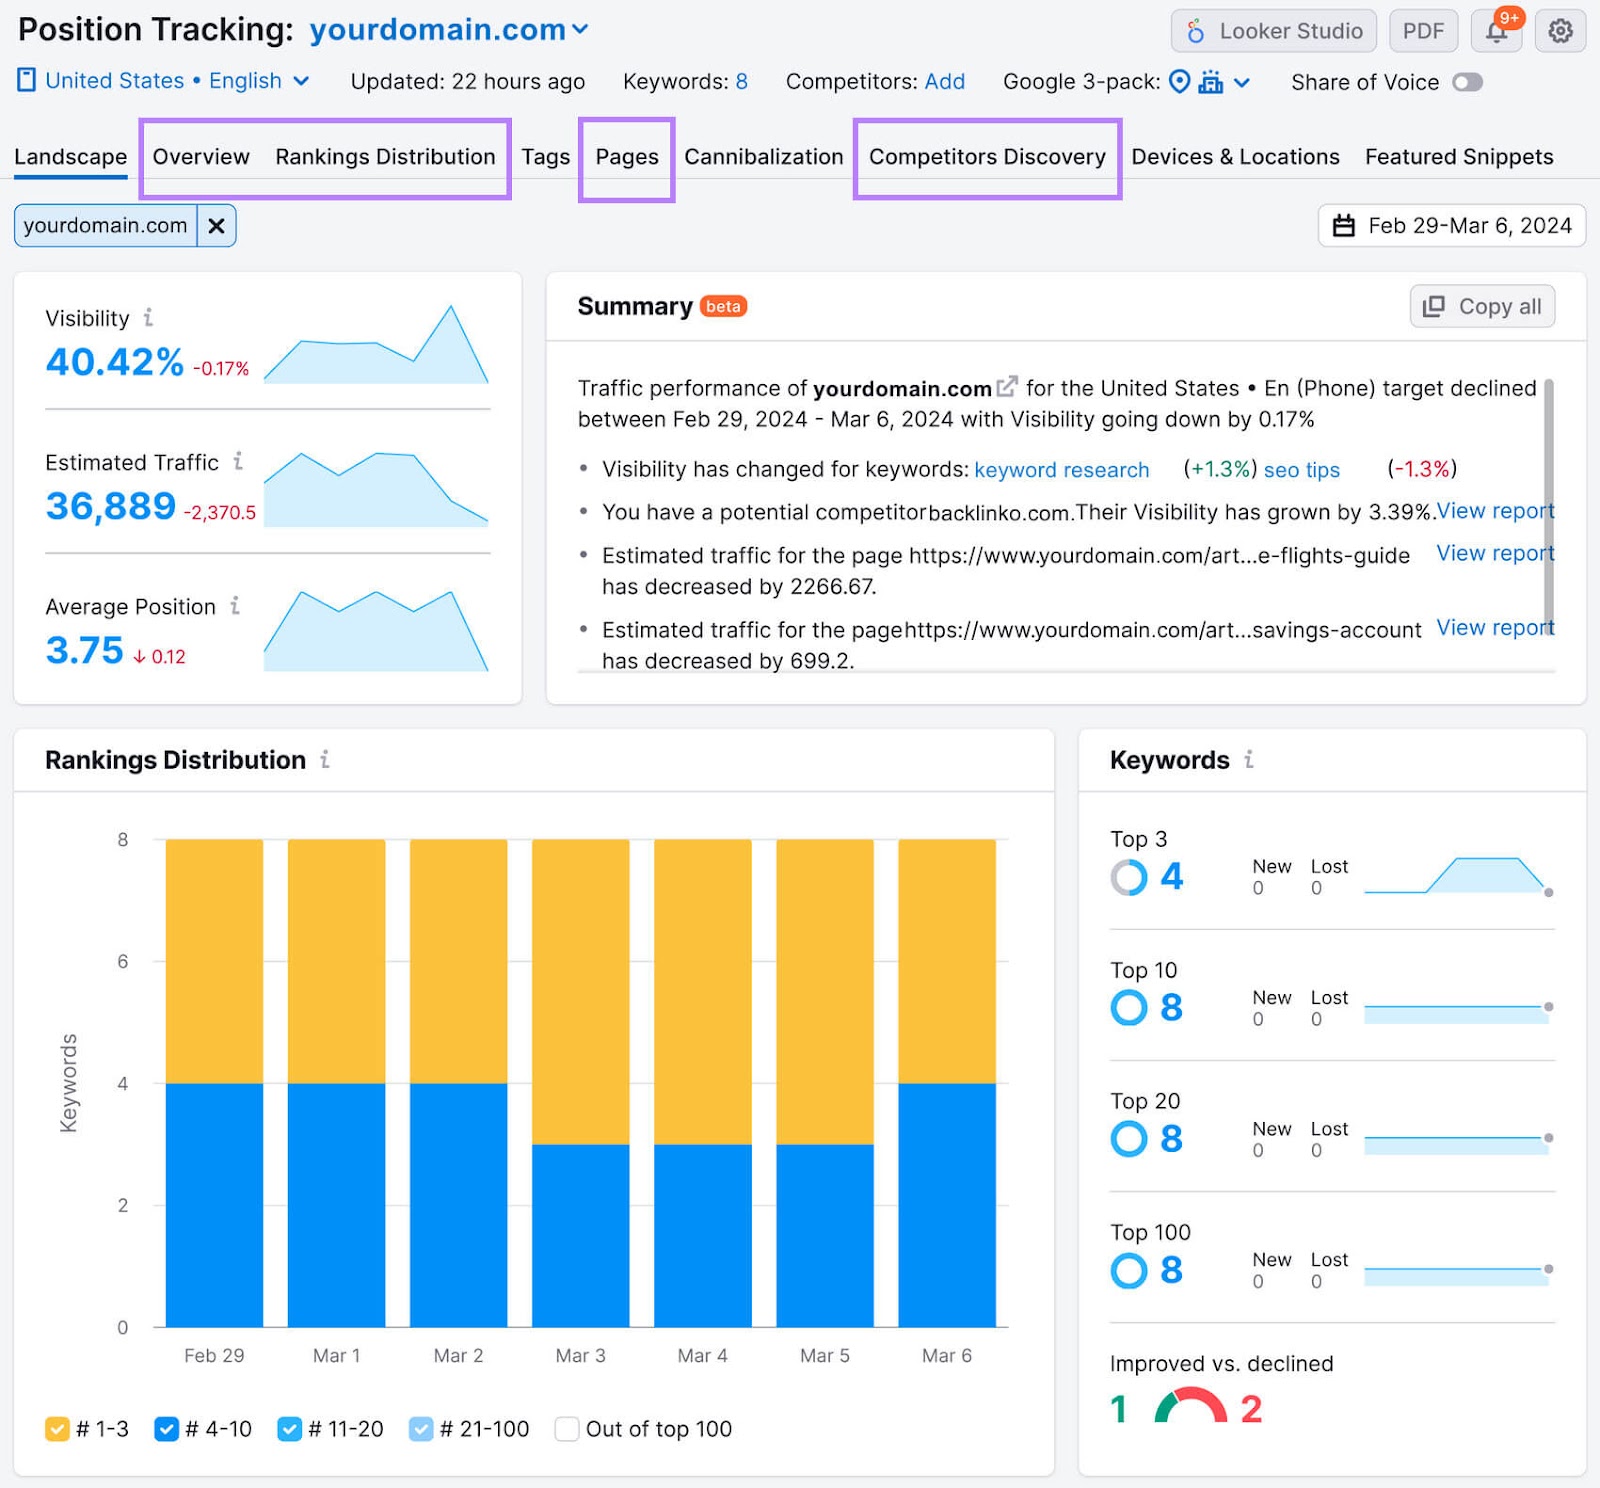Enable the Share of Voice toggle

1468,82
